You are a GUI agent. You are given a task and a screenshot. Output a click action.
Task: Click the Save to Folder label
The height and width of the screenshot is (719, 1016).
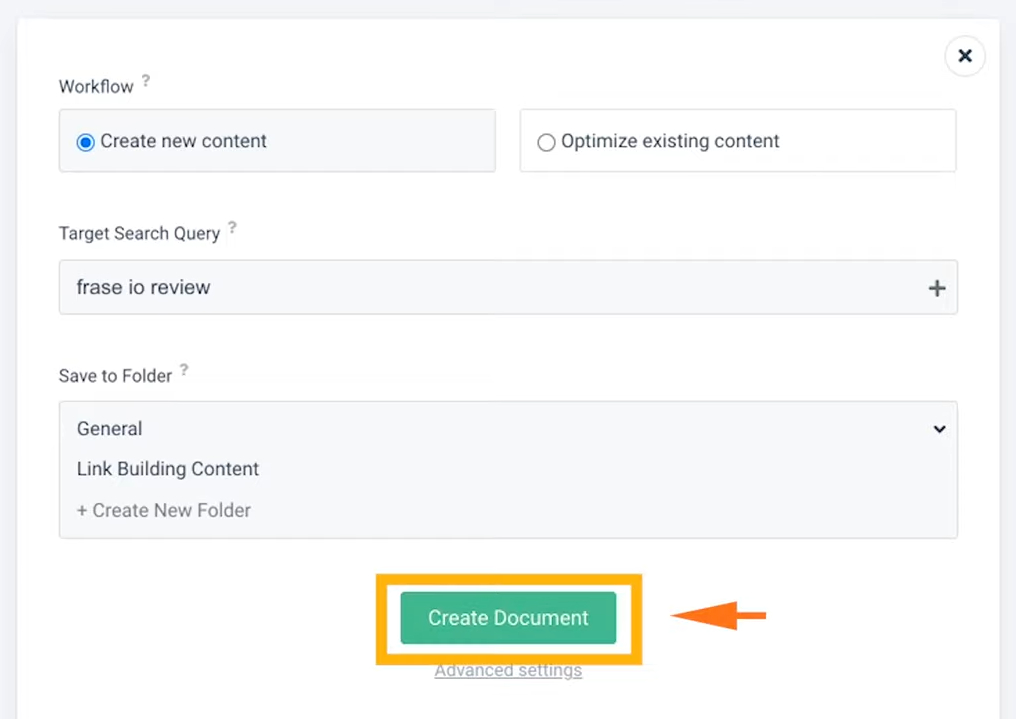point(115,376)
